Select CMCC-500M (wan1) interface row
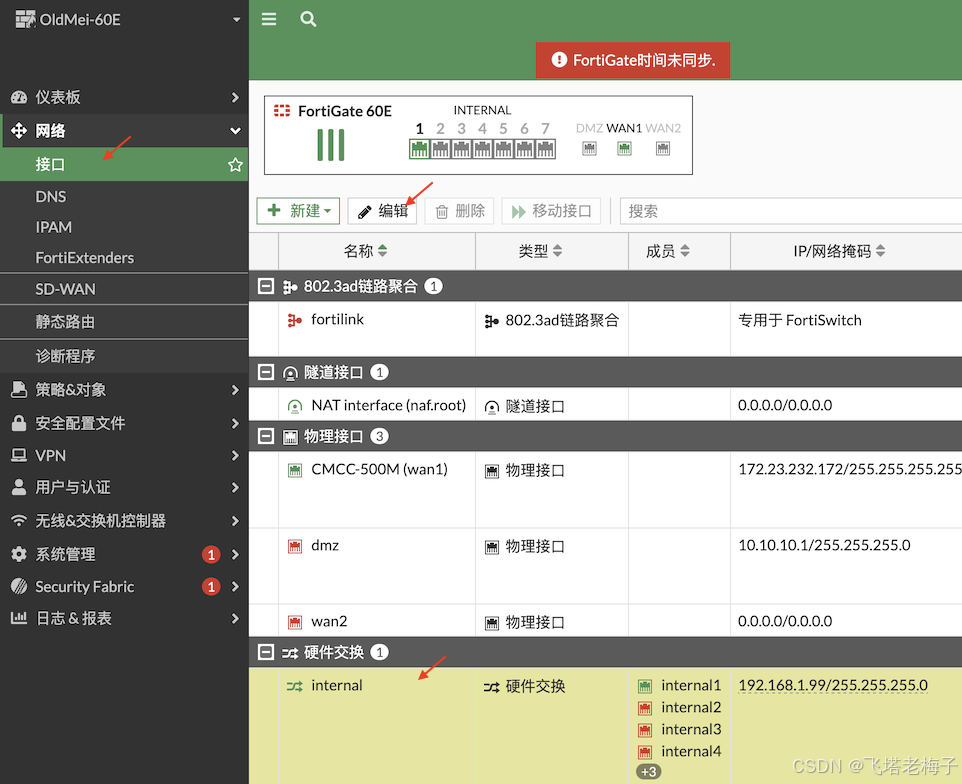Image resolution: width=962 pixels, height=784 pixels. pos(606,490)
